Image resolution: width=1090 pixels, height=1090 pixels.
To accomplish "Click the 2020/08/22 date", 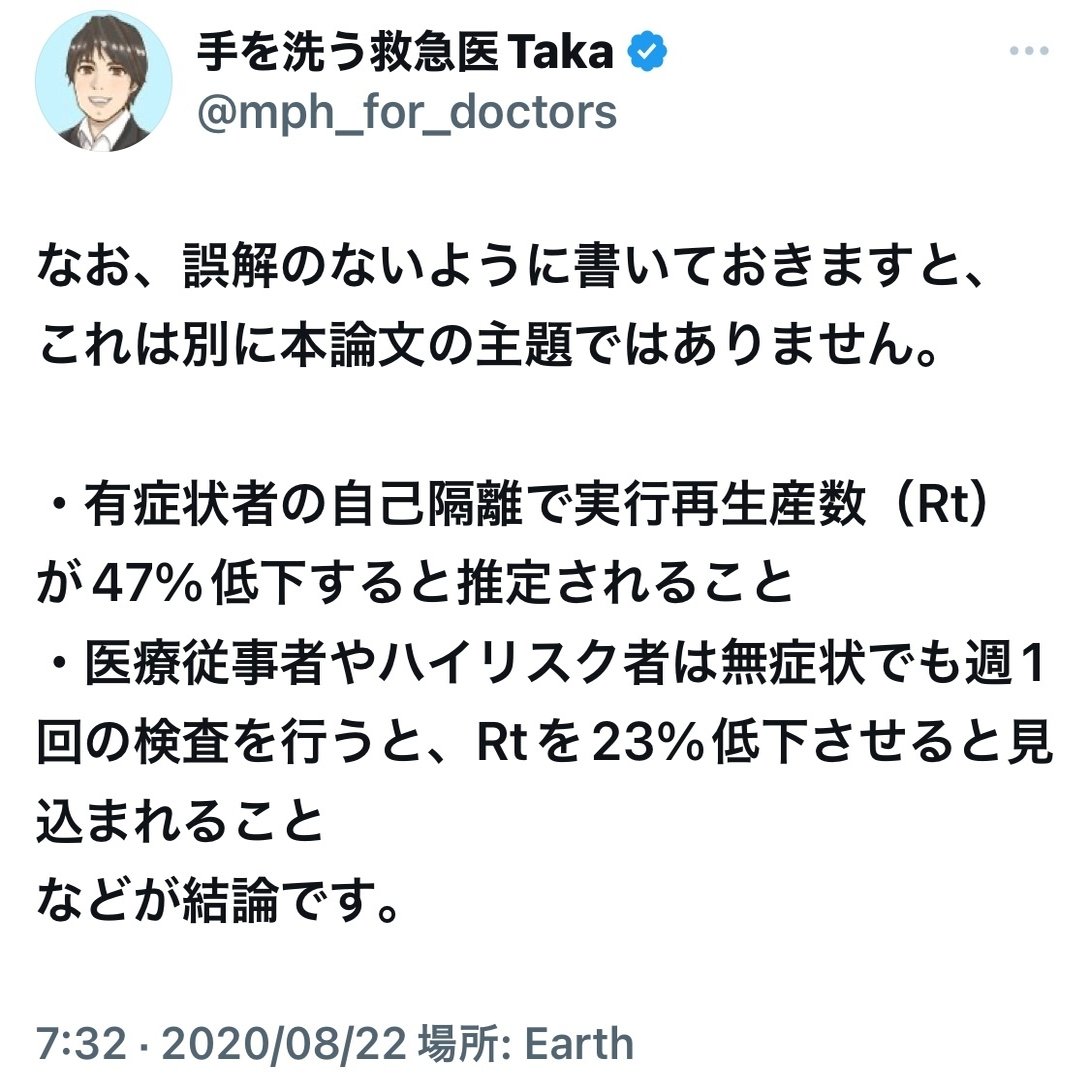I will 284,1044.
